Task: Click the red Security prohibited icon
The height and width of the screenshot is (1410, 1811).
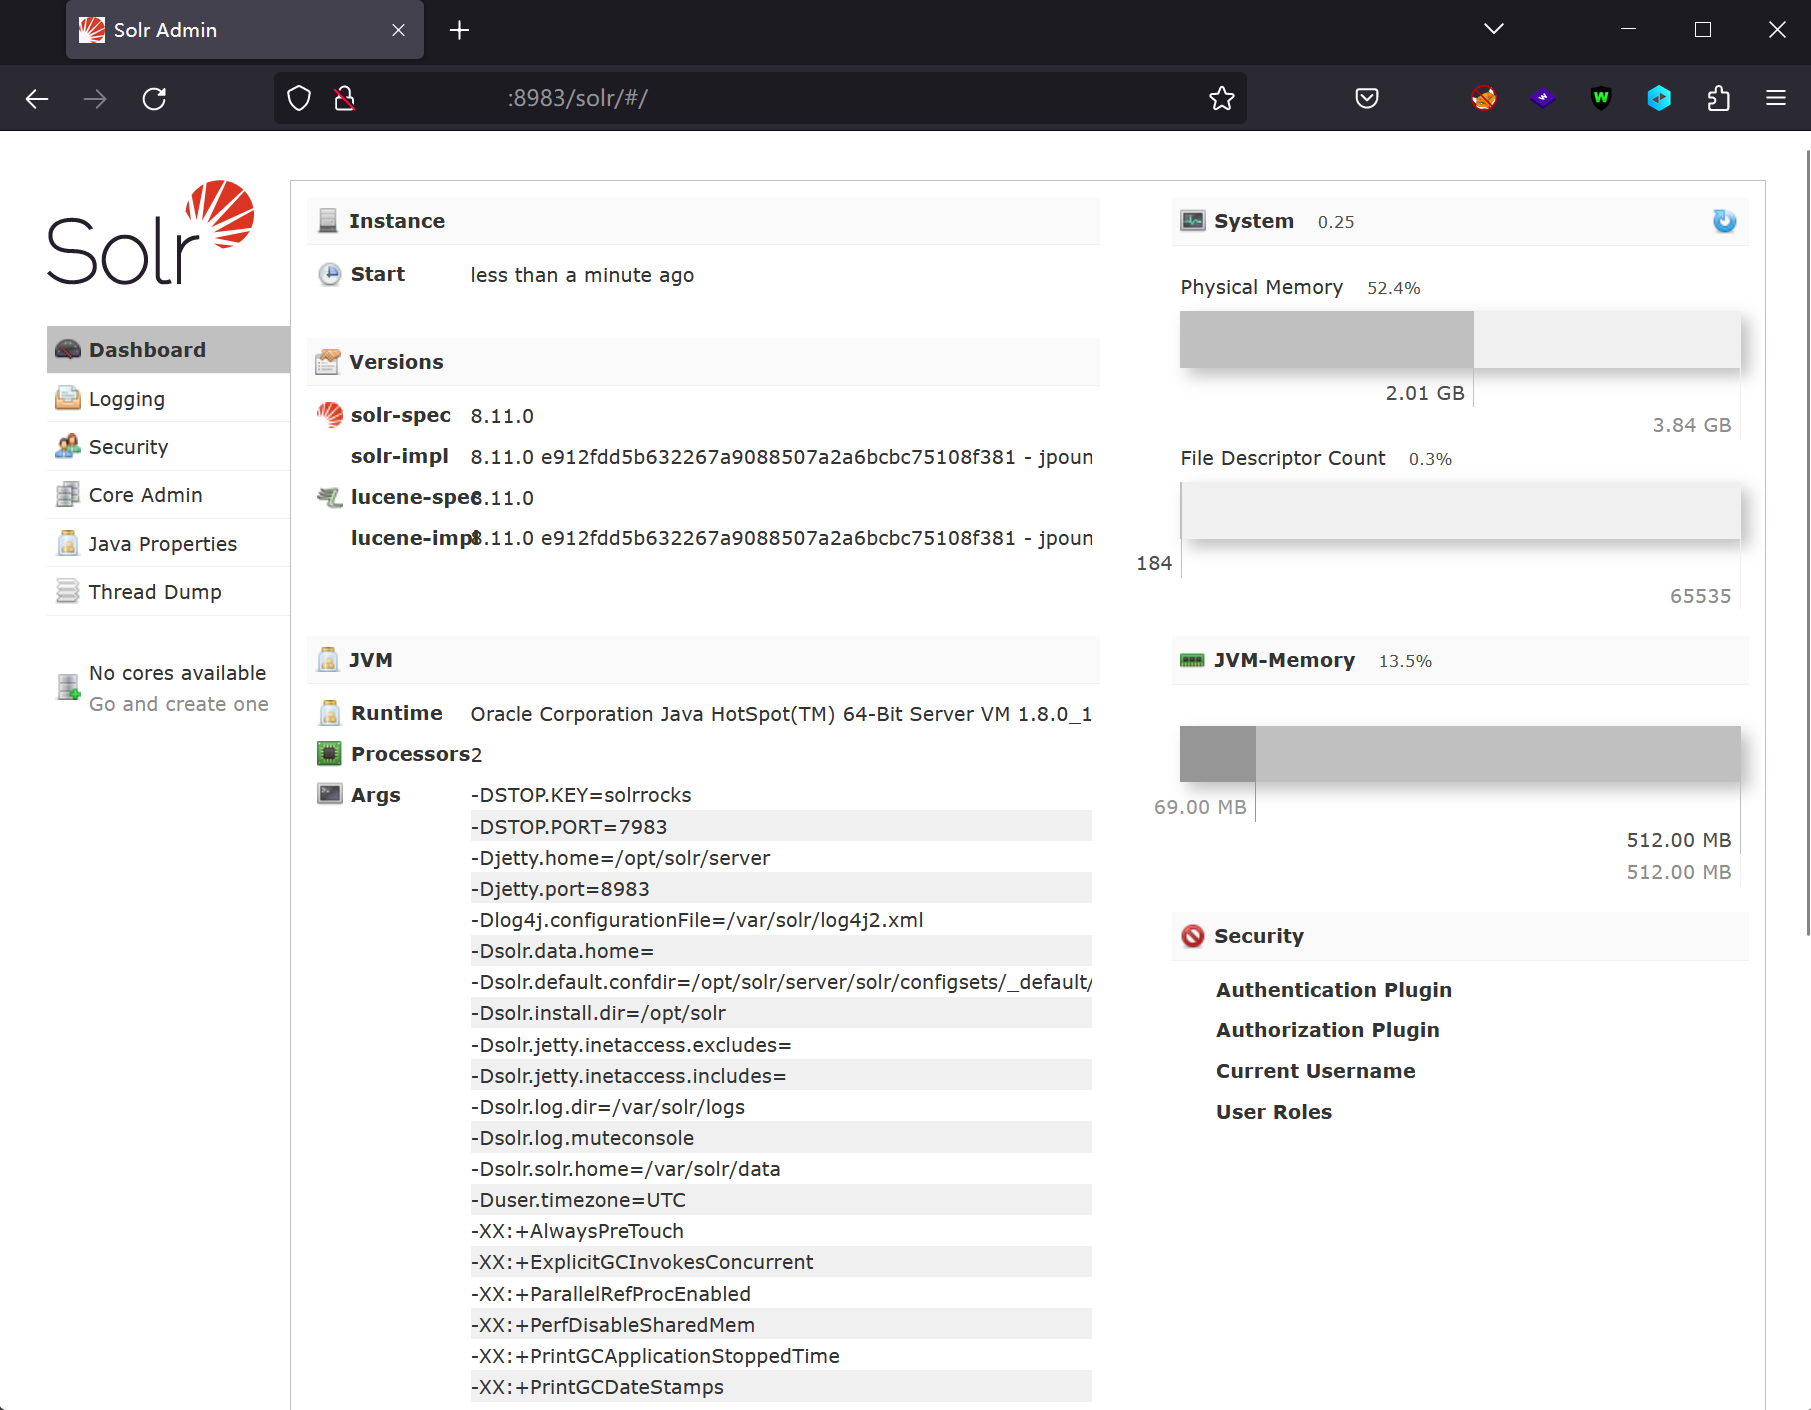Action: coord(1193,936)
